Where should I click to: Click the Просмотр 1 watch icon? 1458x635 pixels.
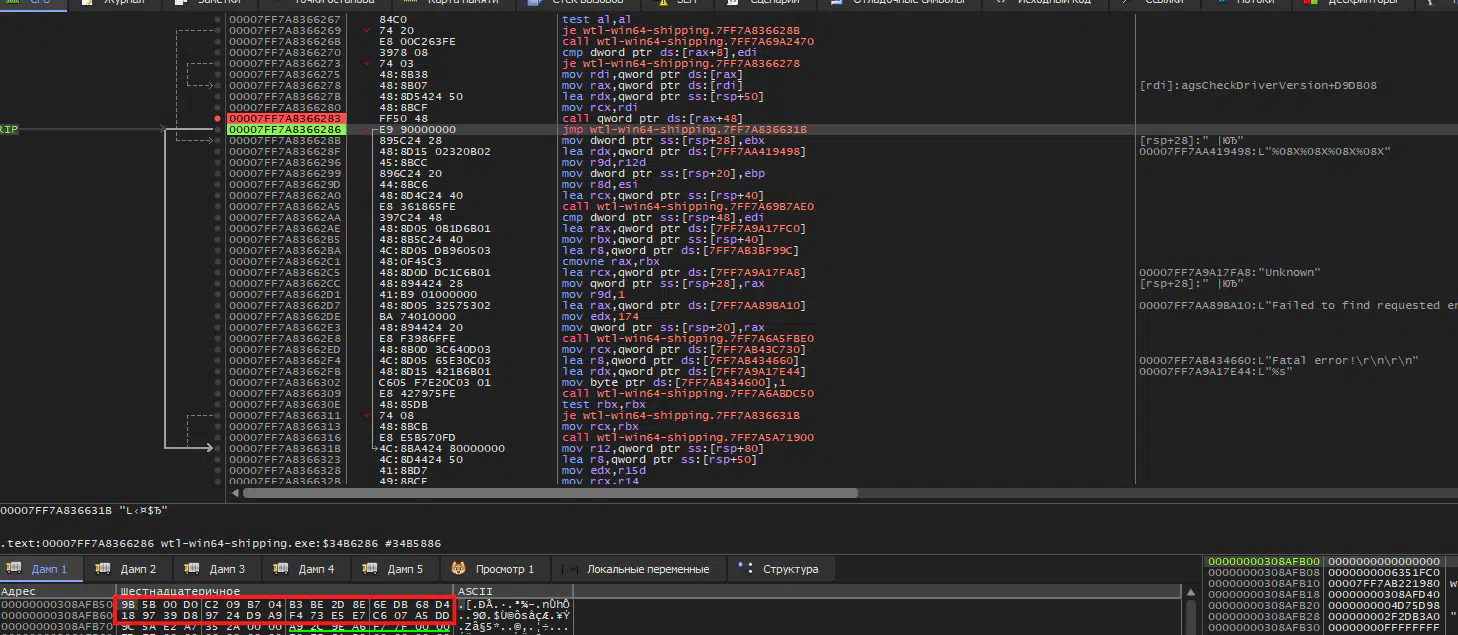(459, 569)
